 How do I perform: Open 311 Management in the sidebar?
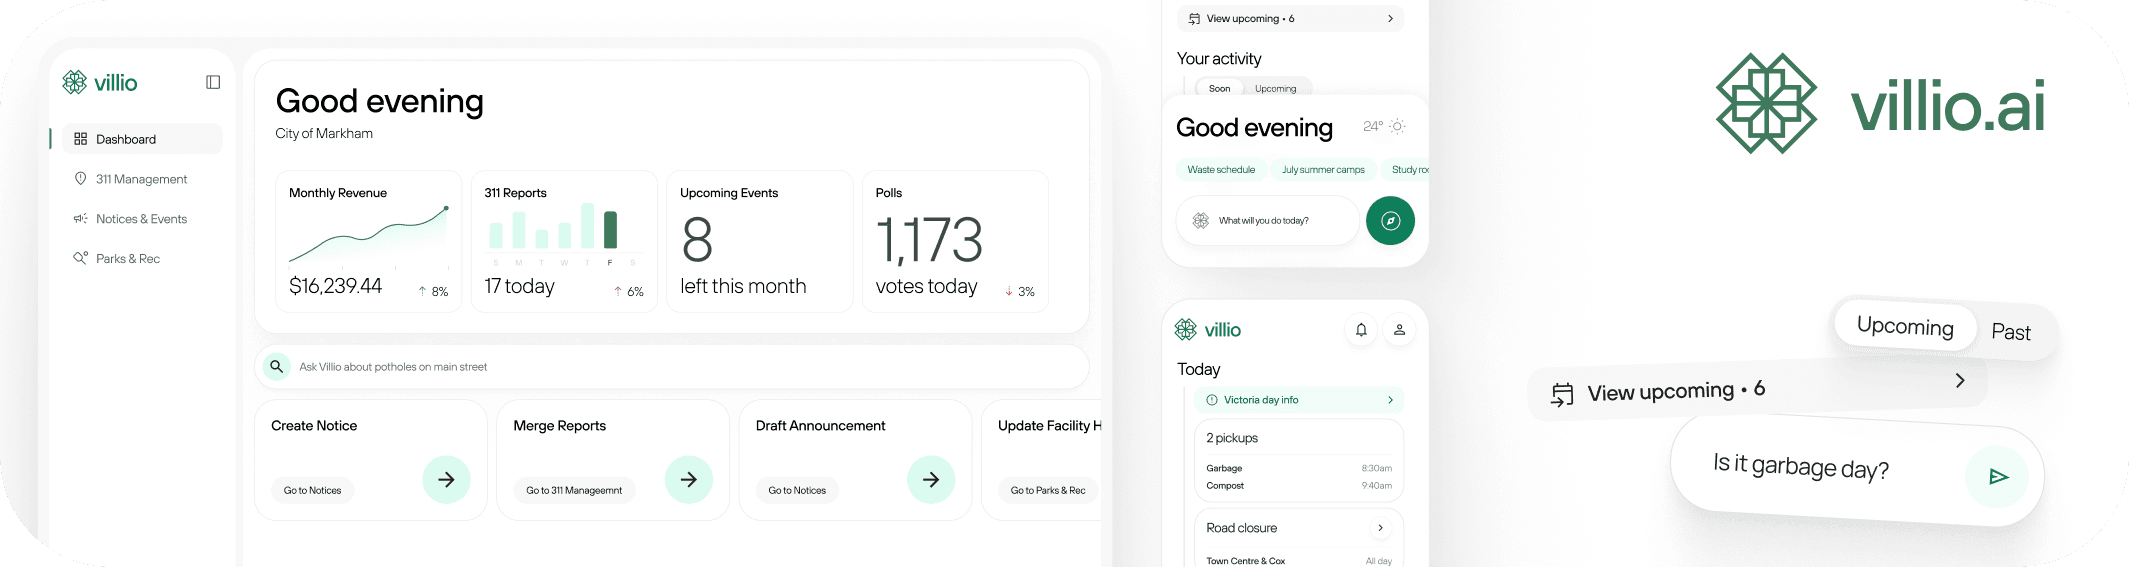[142, 179]
